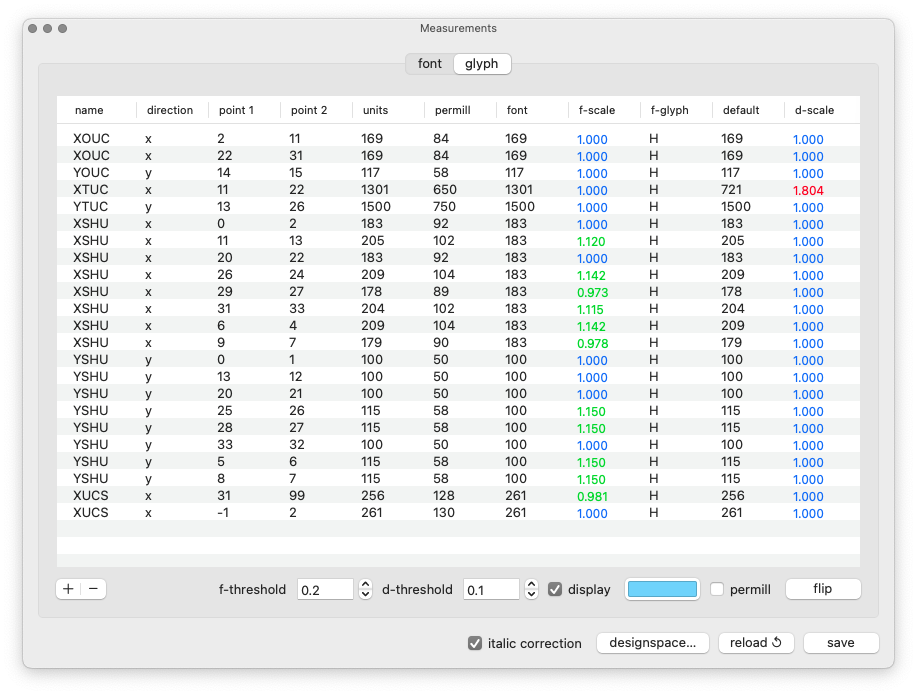Sort by the f-scale column header

(x=597, y=110)
